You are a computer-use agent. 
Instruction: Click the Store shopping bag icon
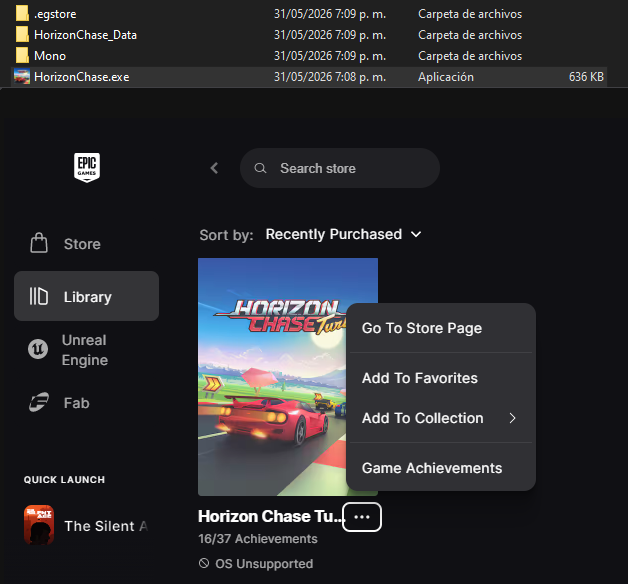point(39,243)
